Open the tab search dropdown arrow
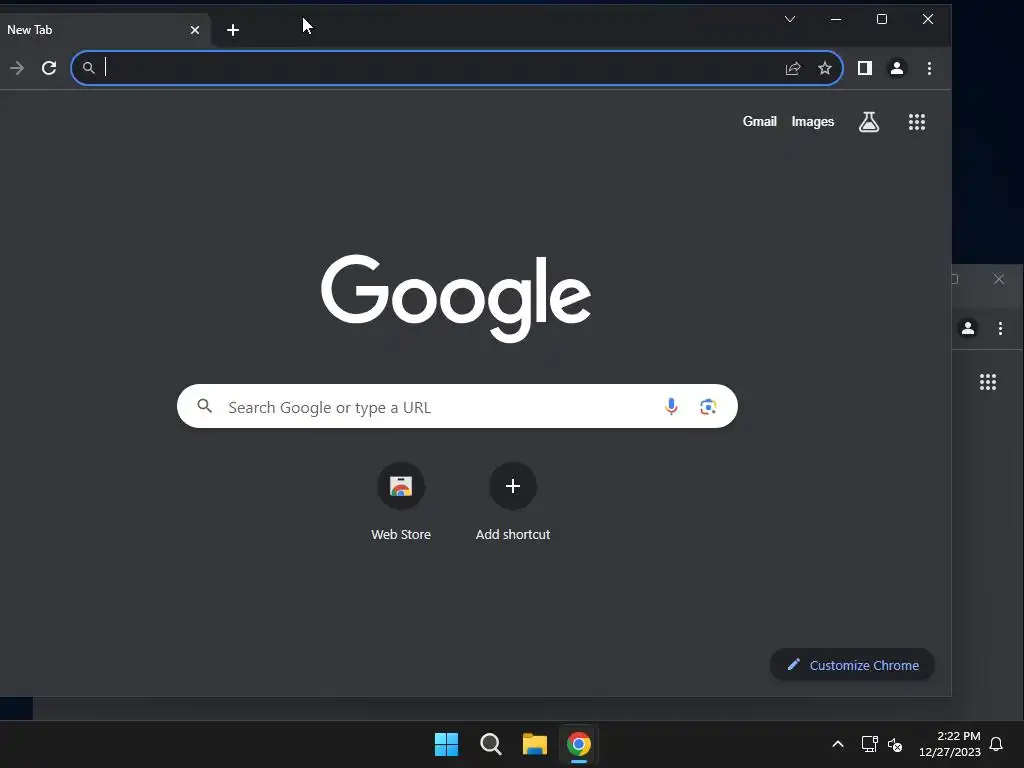 coord(790,19)
